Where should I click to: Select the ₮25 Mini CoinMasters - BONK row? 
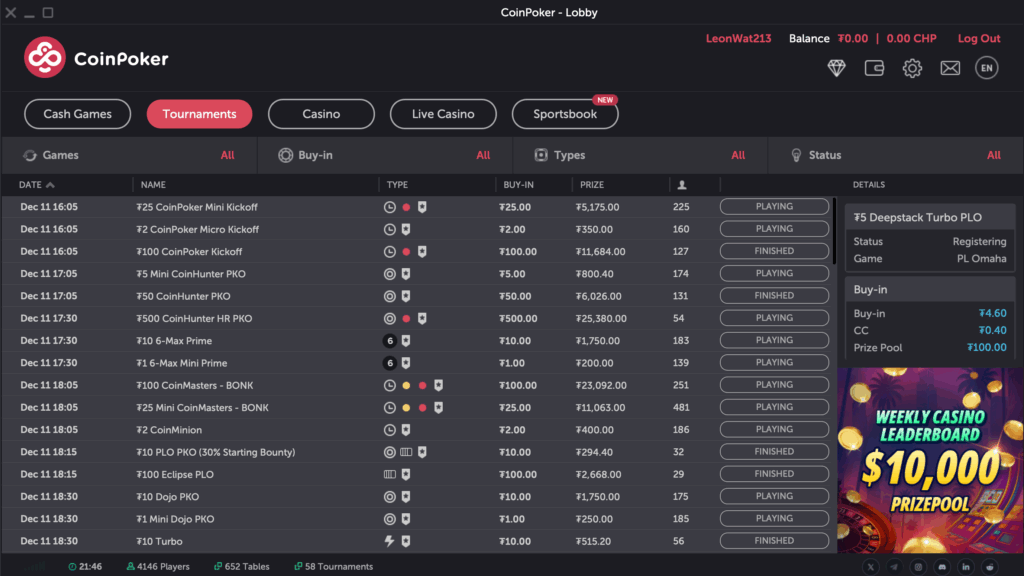[x=418, y=408]
